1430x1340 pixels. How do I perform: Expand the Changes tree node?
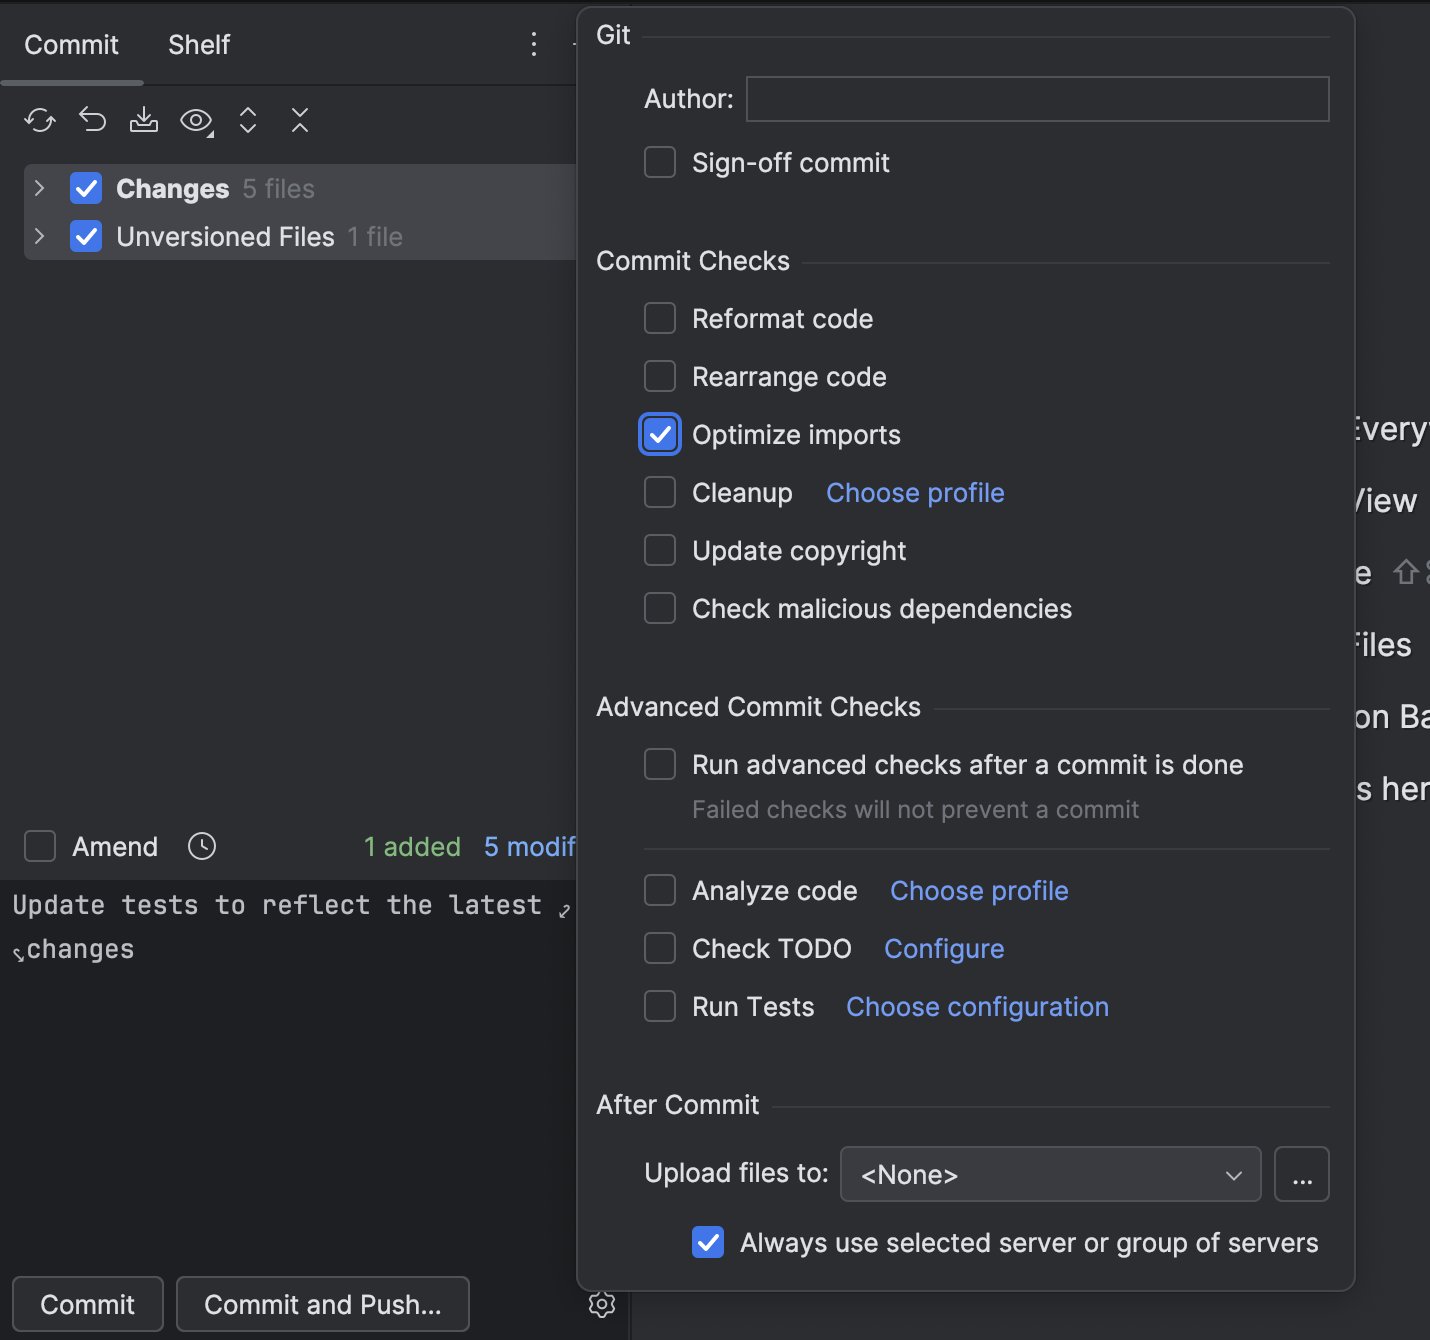tap(39, 188)
